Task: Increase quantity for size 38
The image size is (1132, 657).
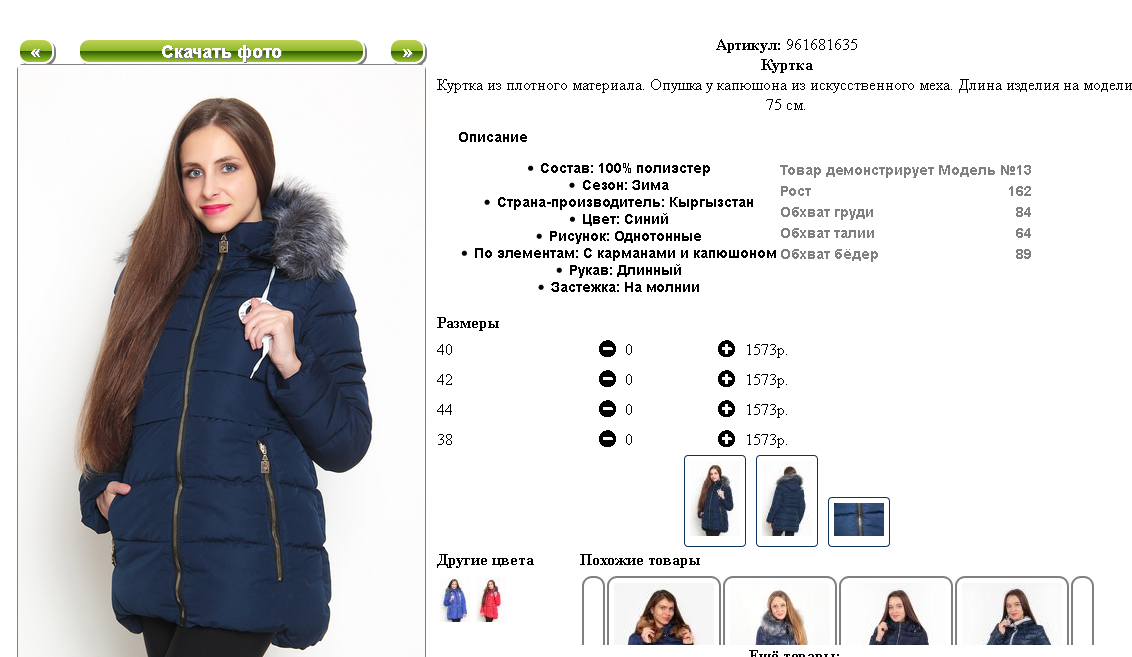Action: tap(726, 439)
